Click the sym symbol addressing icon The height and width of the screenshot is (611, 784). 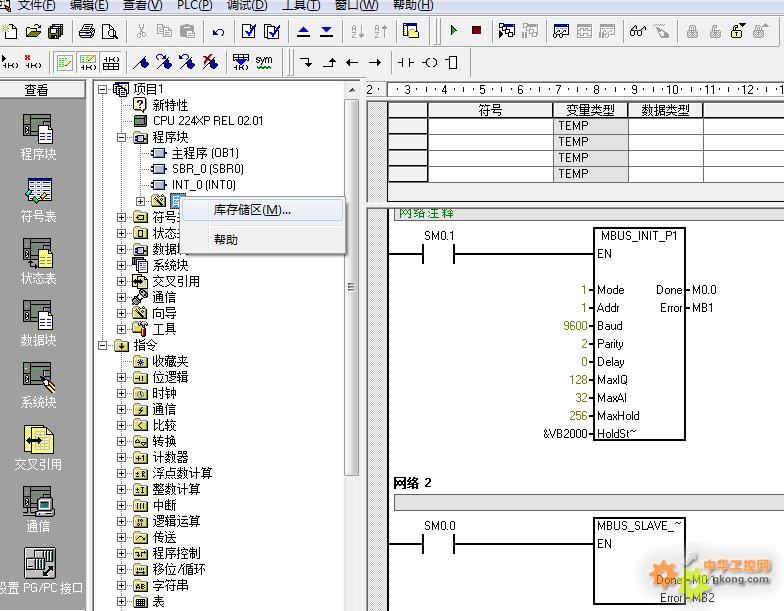tap(264, 62)
